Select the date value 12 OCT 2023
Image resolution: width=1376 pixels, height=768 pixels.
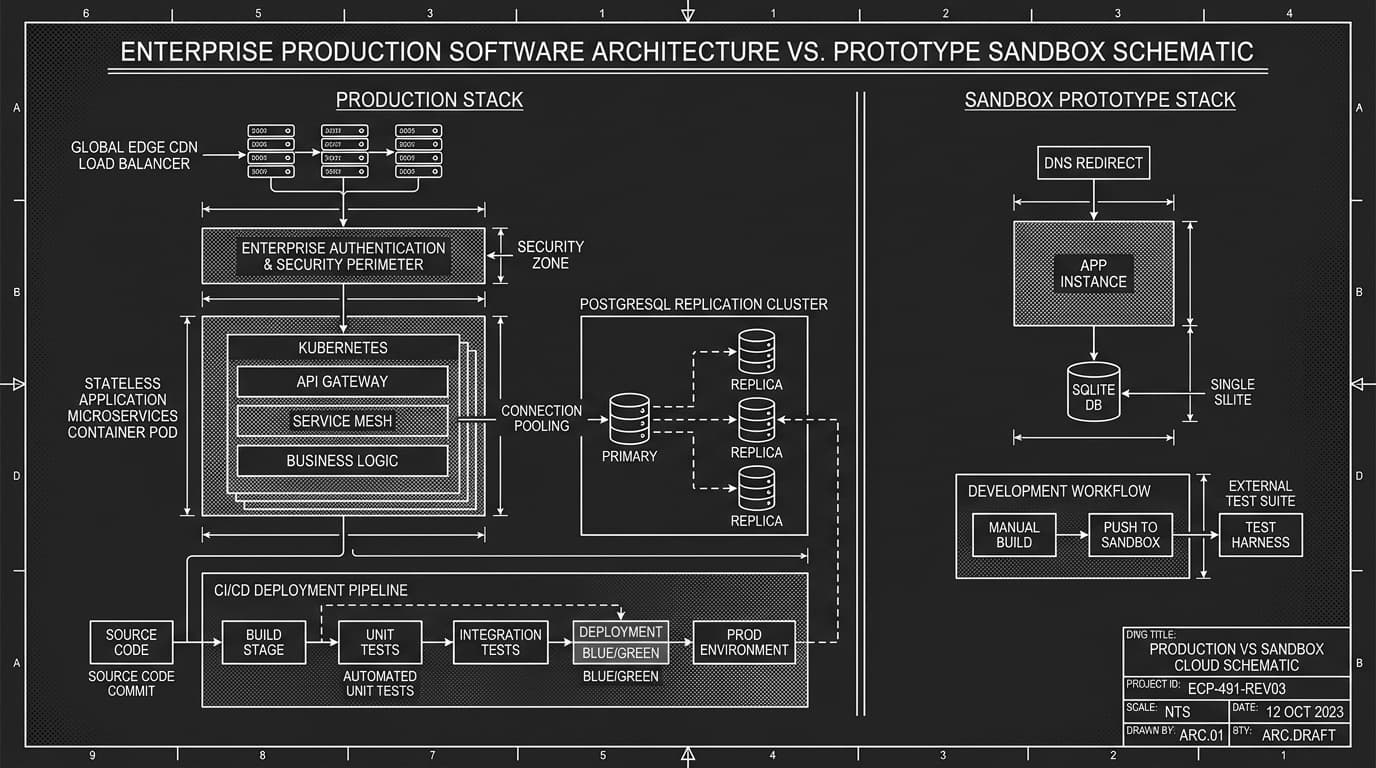coord(1305,712)
